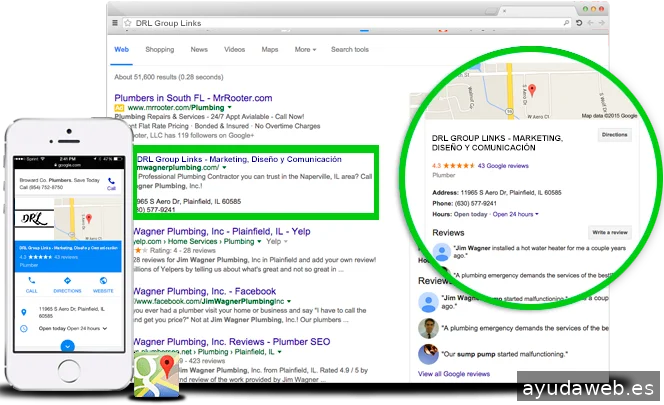Select the Maps search tab
This screenshot has width=664, height=405.
pos(270,49)
